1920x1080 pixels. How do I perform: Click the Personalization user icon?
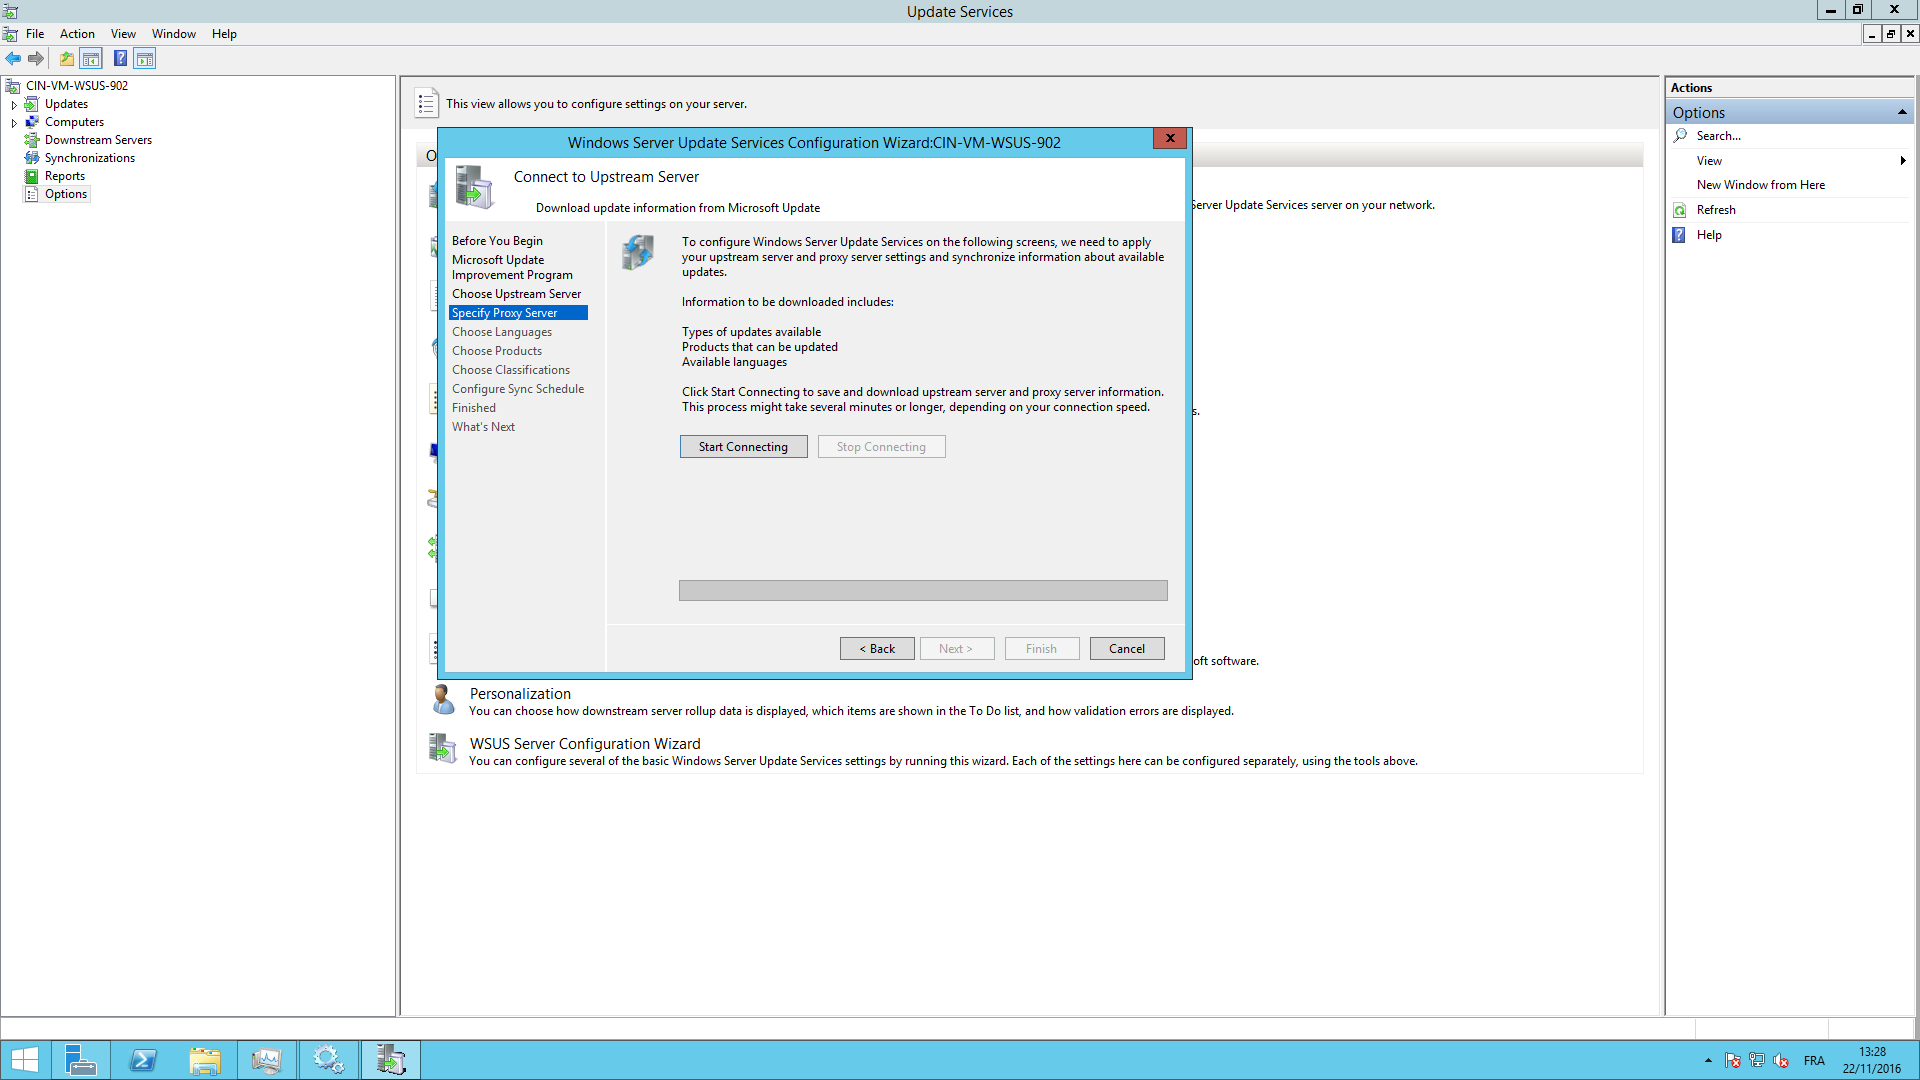(x=443, y=700)
